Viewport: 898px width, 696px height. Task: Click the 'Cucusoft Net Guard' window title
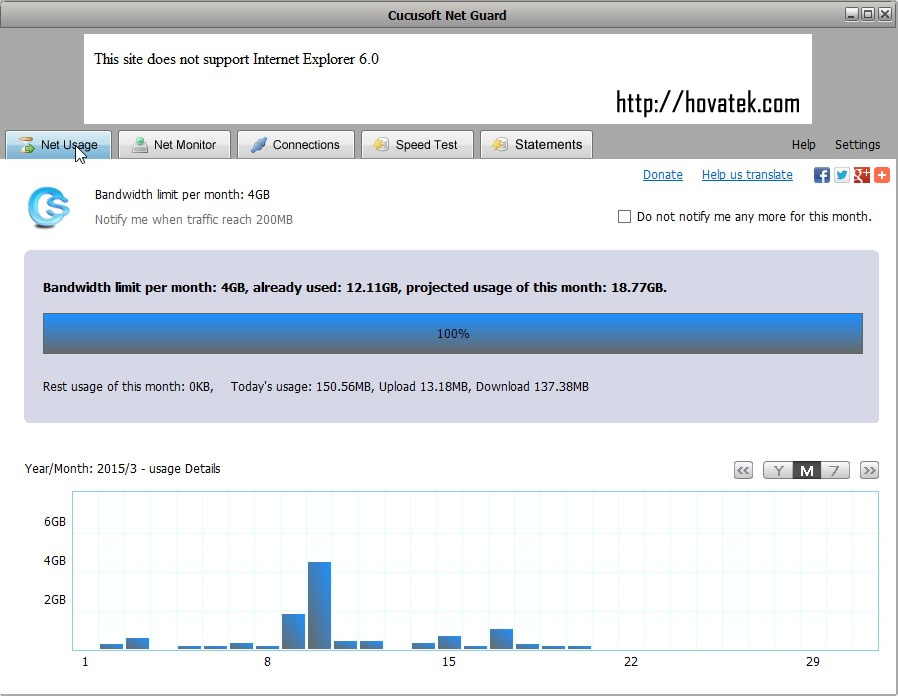click(447, 15)
